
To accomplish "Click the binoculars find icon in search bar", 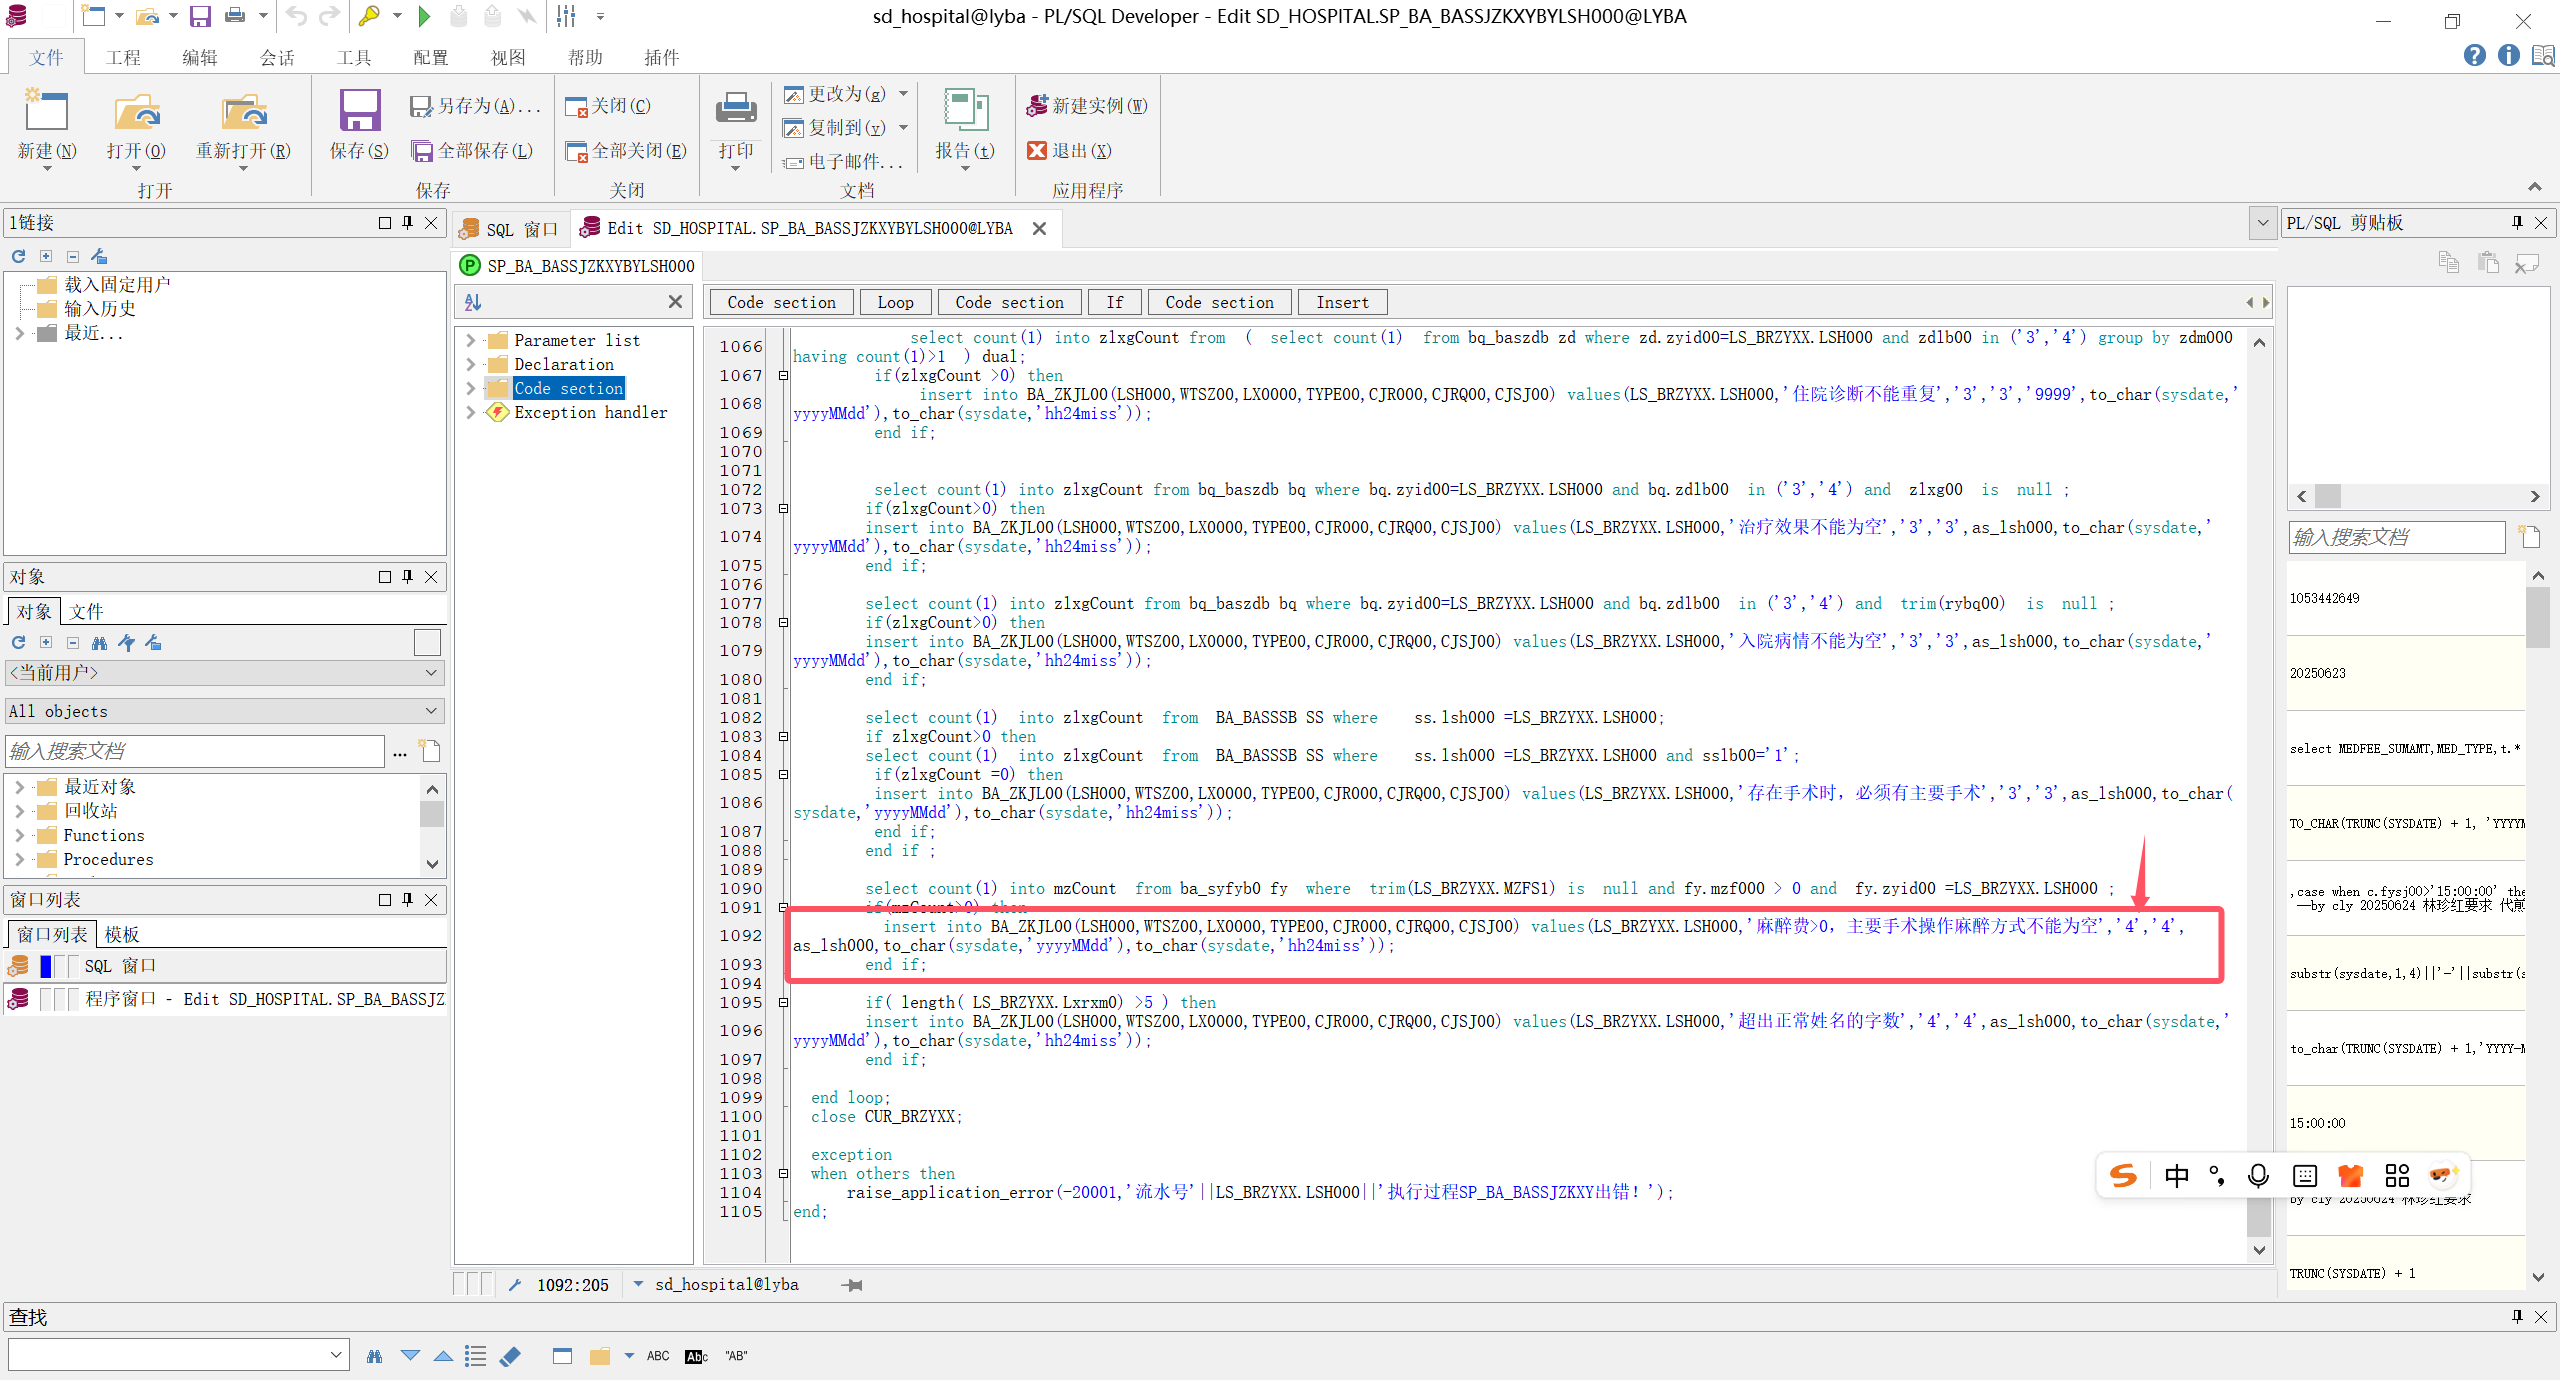I will (x=374, y=1356).
